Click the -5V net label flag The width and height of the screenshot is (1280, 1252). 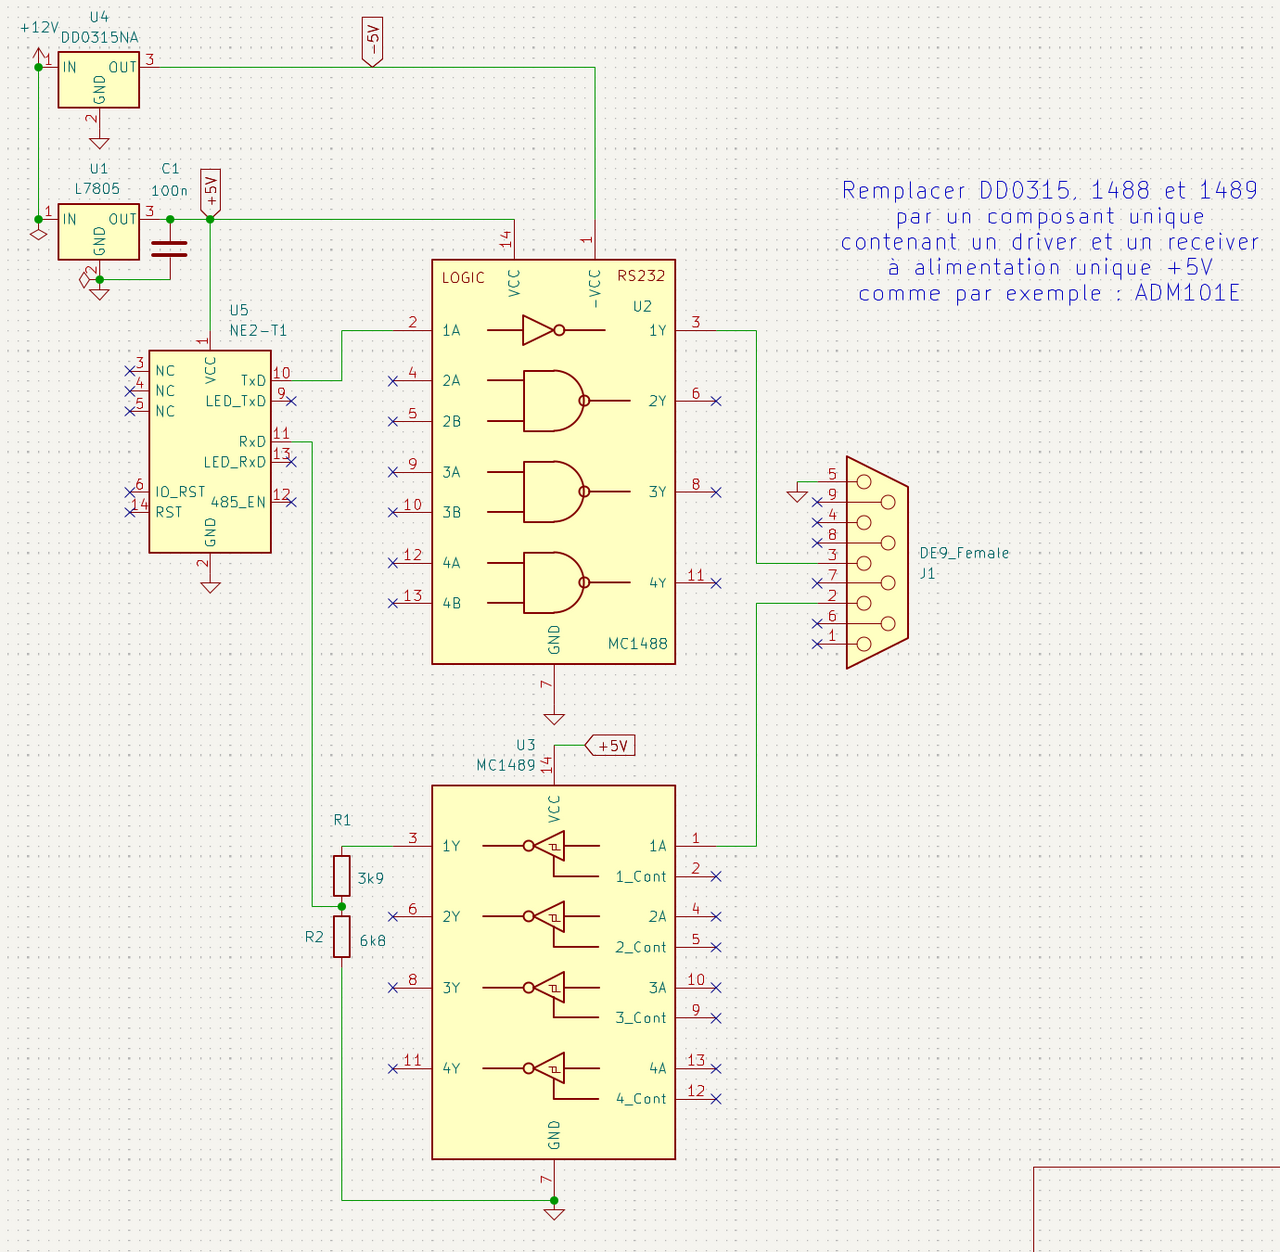372,42
